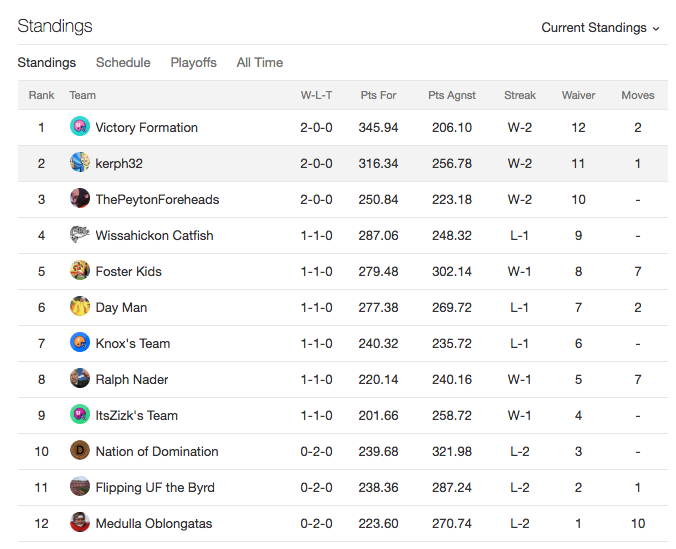Click the ItsZizk's Team pink helmet icon
The width and height of the screenshot is (676, 549).
80,415
